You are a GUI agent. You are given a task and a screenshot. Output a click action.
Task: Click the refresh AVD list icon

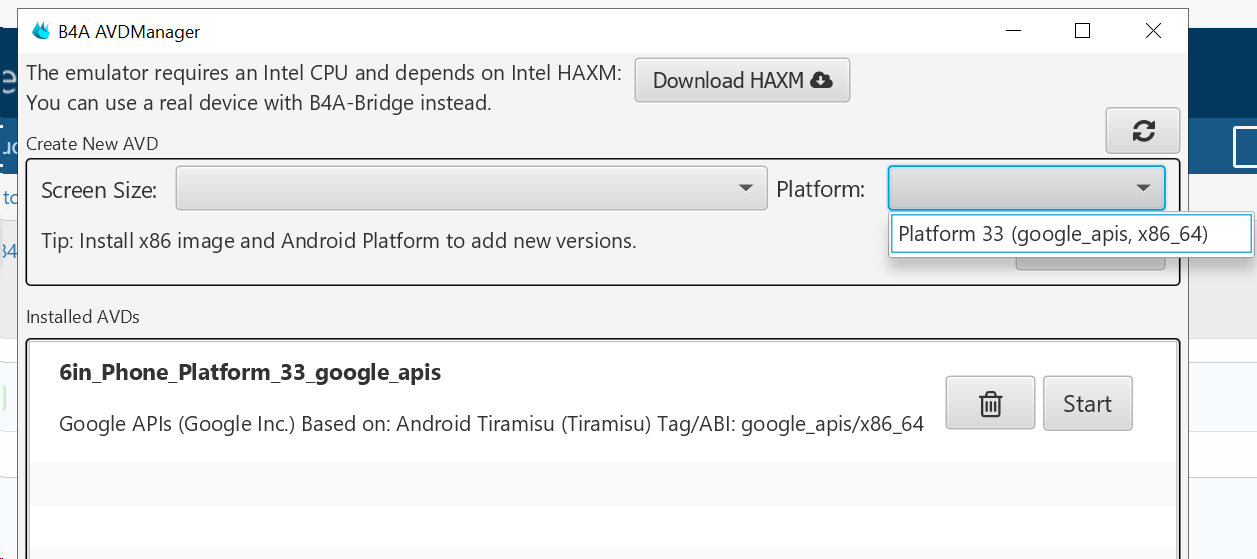(x=1143, y=131)
